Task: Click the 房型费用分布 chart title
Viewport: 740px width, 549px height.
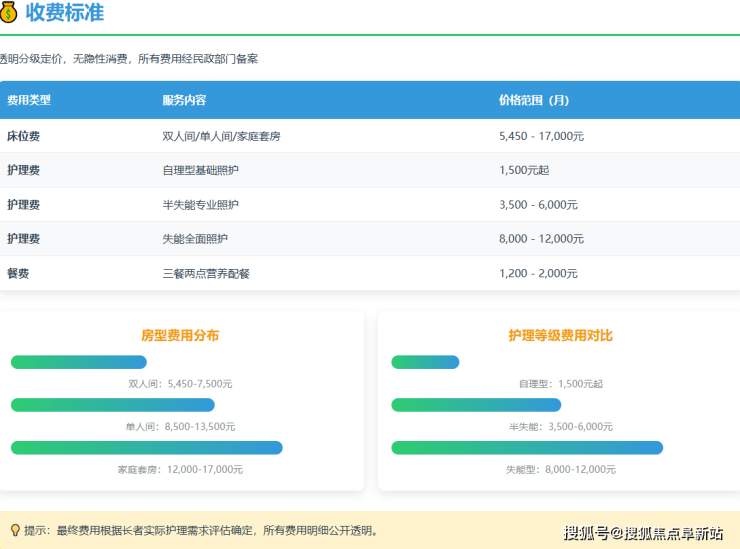Action: coord(180,336)
